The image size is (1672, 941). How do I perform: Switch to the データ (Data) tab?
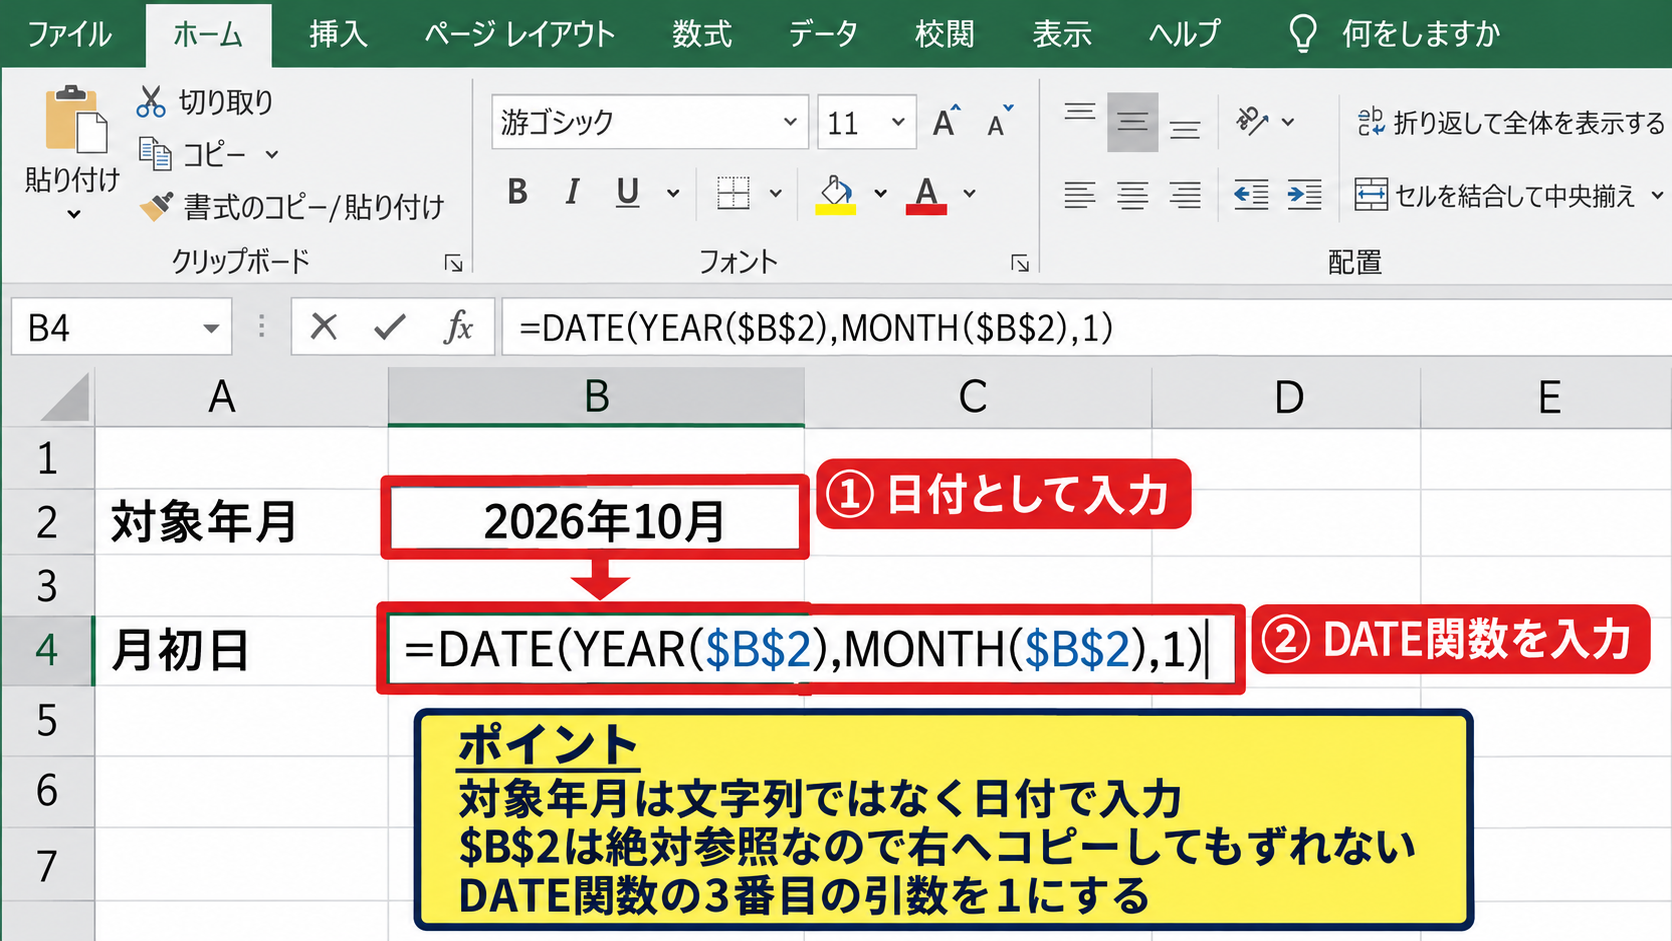tap(822, 34)
